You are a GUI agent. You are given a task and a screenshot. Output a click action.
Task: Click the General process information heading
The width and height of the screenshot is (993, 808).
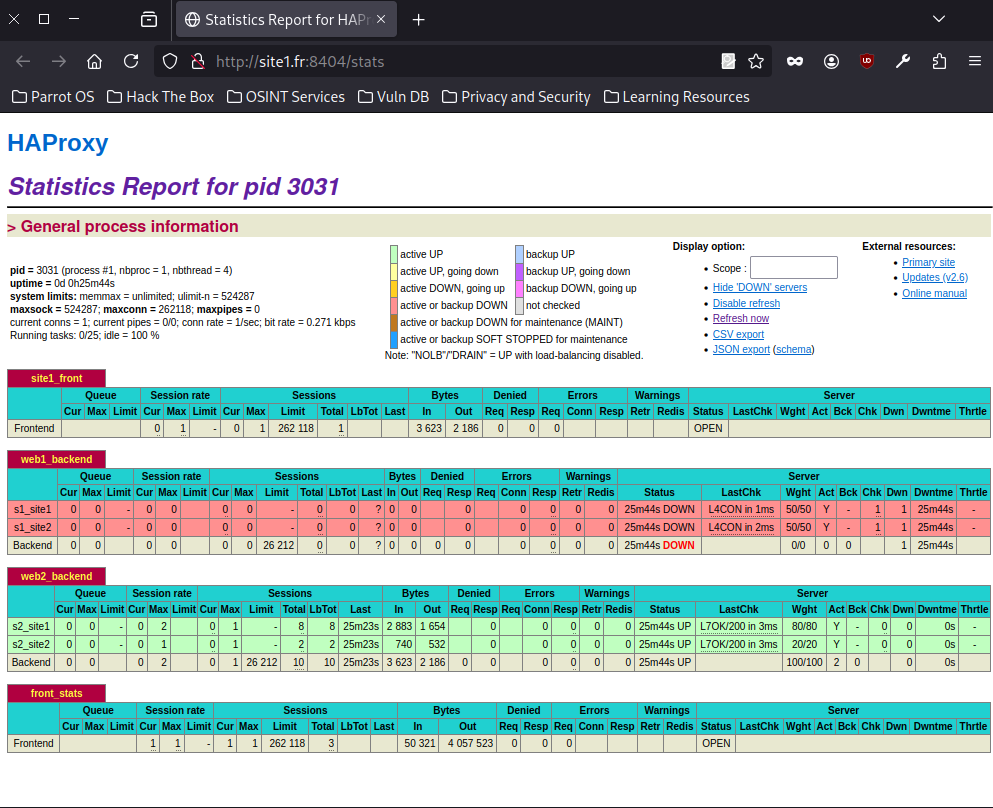tap(129, 227)
